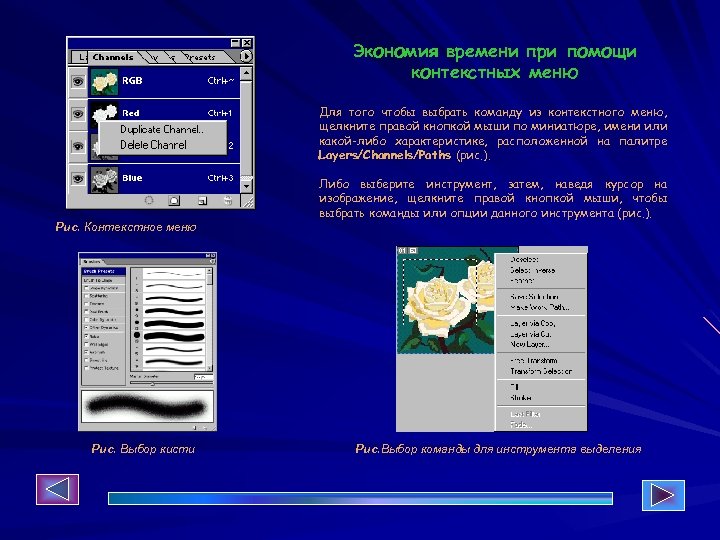The width and height of the screenshot is (720, 540).
Task: Enable the Scattering checkbox
Action: tap(86, 296)
